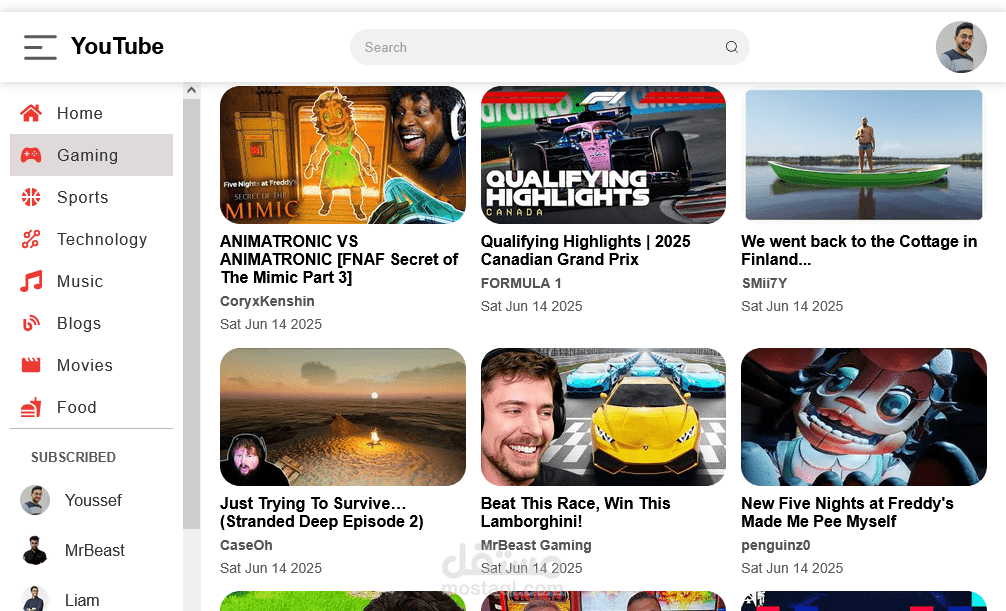Open the Blogs category
Viewport: 1006px width, 611px height.
(x=91, y=323)
